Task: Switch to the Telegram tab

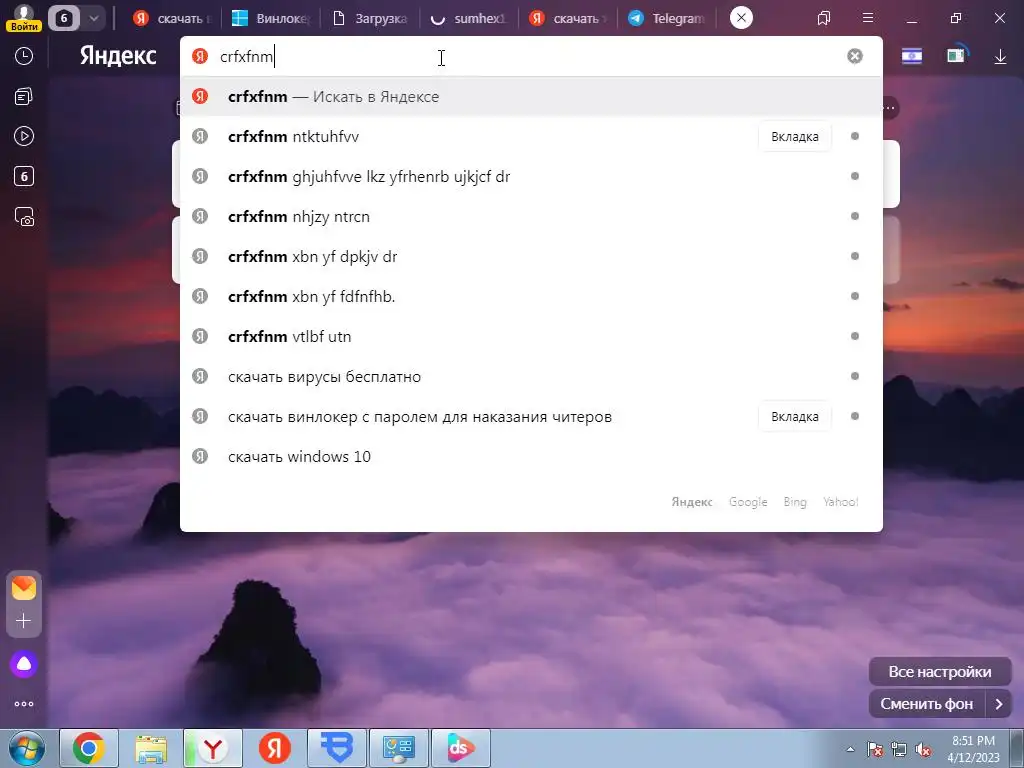Action: pyautogui.click(x=666, y=18)
